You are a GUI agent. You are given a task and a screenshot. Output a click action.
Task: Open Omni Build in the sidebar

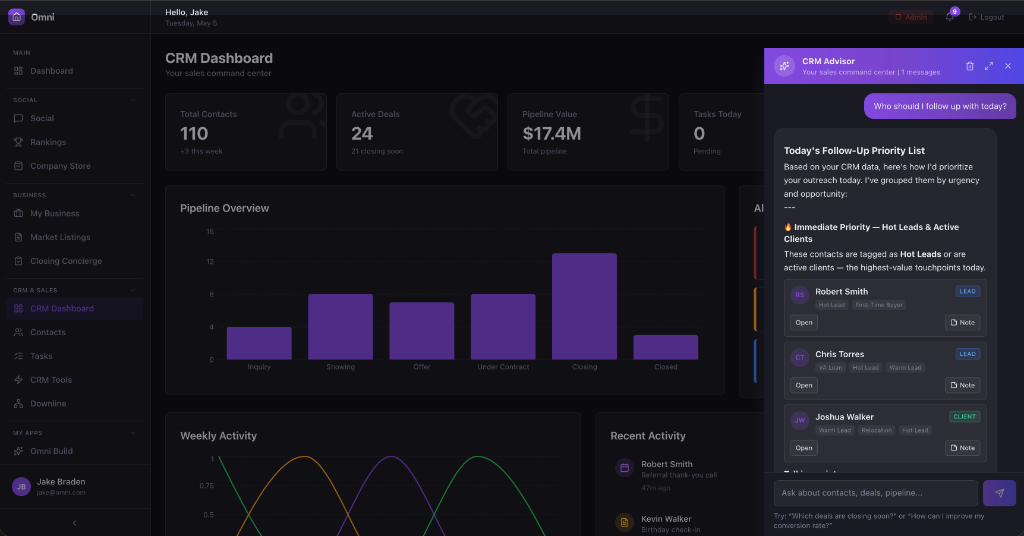tap(74, 451)
